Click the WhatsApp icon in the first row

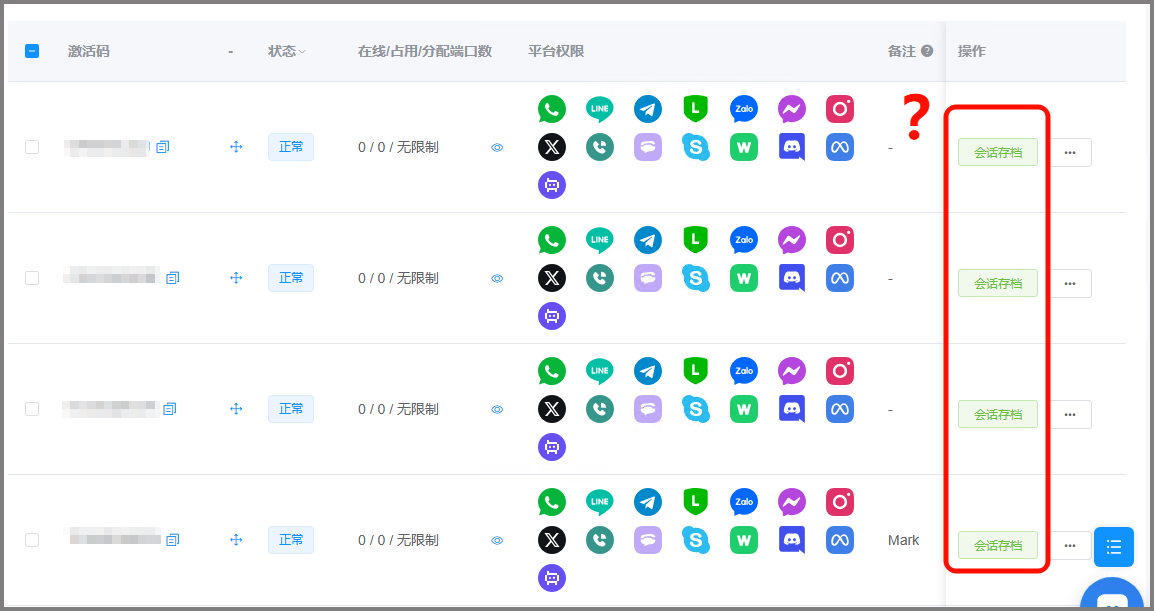pos(551,109)
